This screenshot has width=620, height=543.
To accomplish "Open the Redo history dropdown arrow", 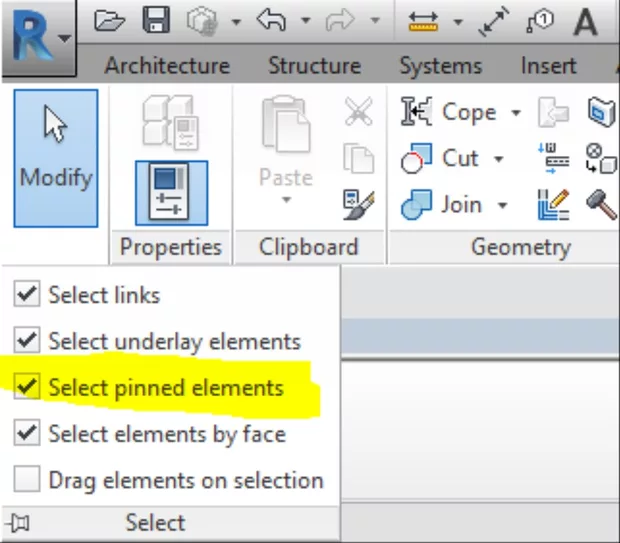I will point(375,20).
